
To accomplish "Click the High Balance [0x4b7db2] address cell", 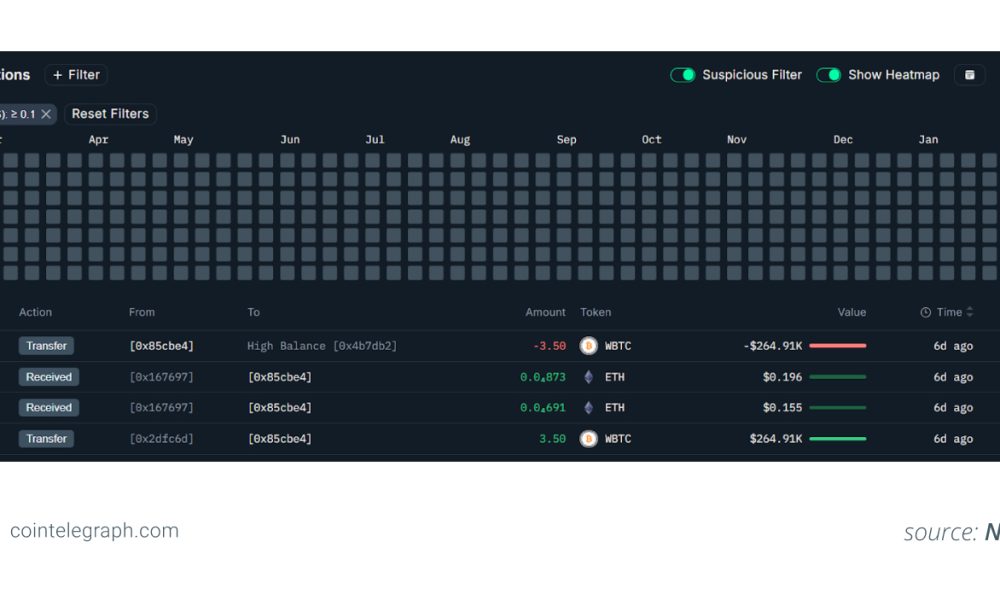I will coord(322,345).
